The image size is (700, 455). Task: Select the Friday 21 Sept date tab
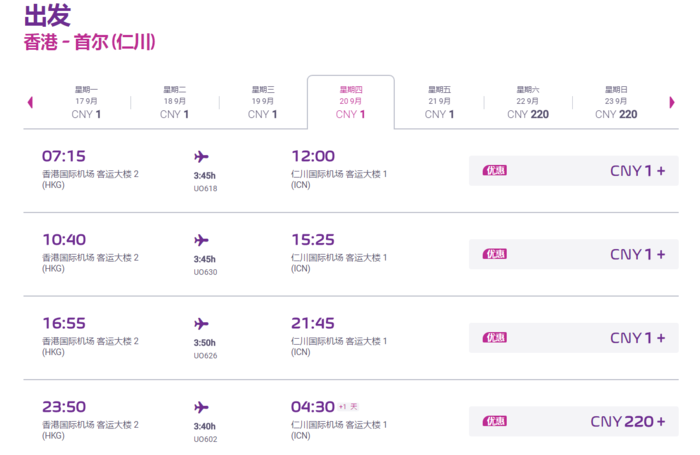[439, 102]
